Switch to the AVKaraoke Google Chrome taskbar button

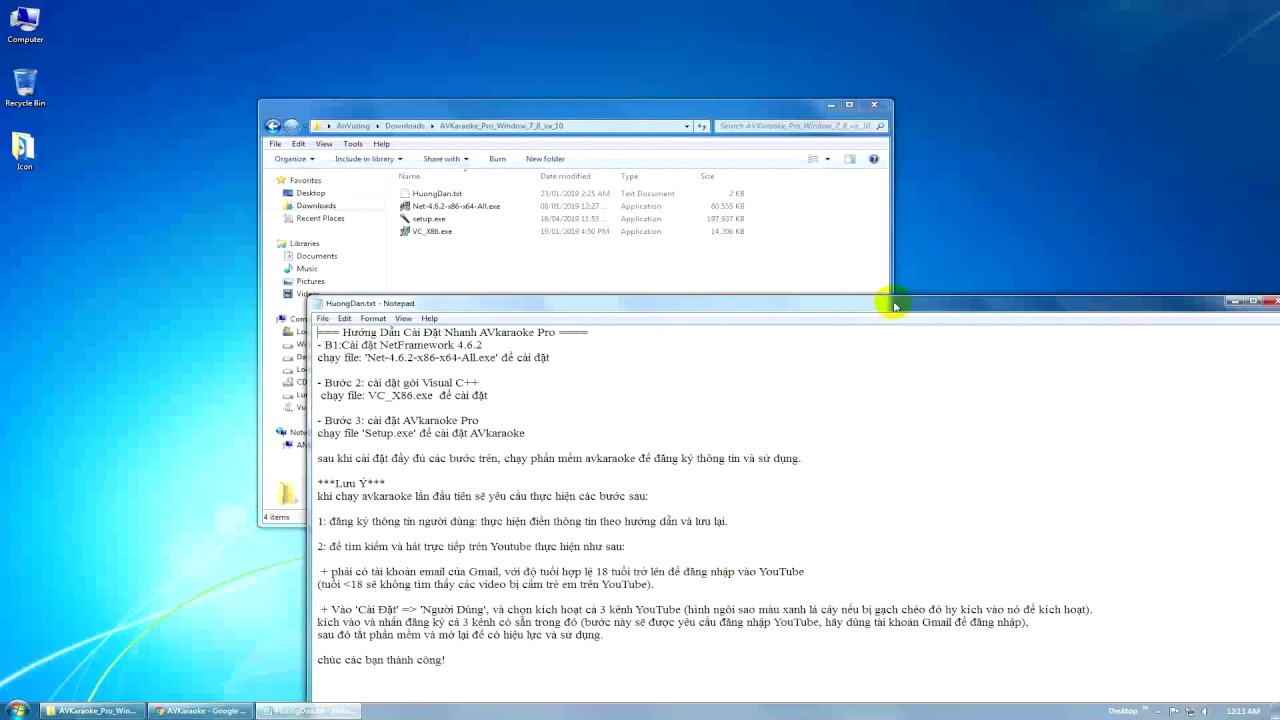click(200, 711)
